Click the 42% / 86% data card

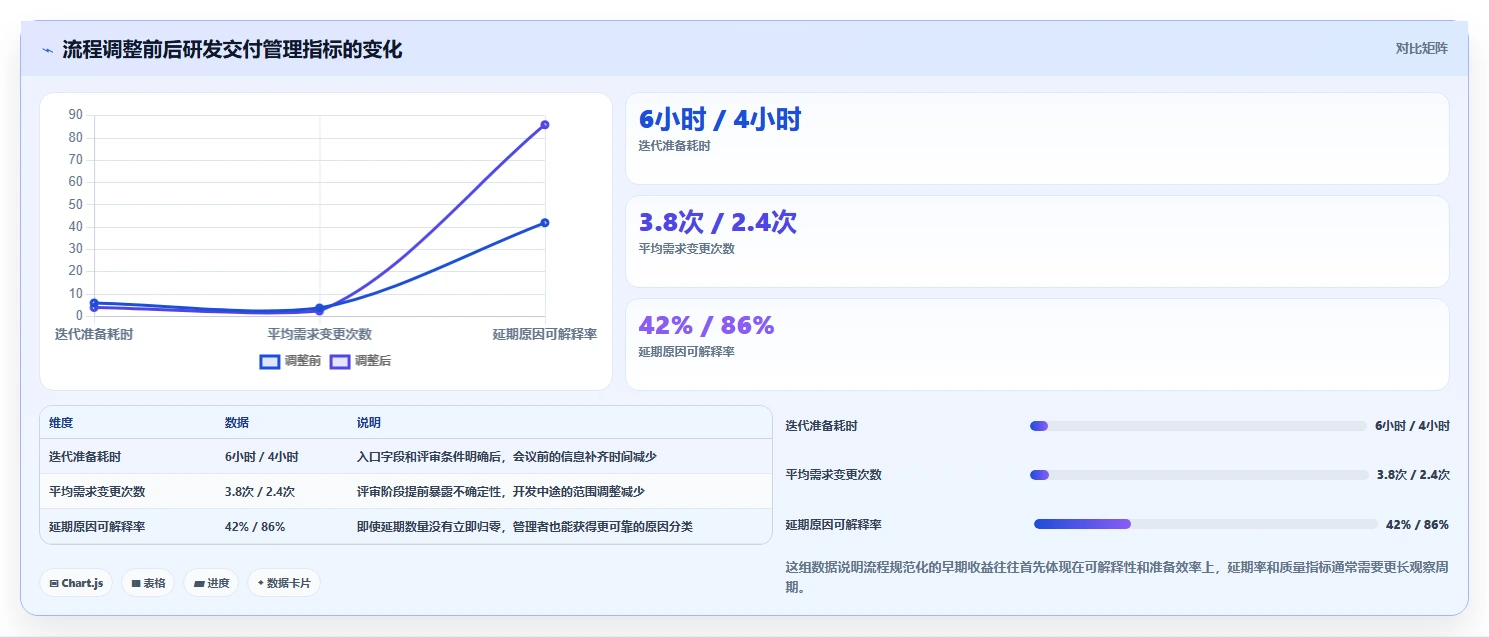[1037, 344]
